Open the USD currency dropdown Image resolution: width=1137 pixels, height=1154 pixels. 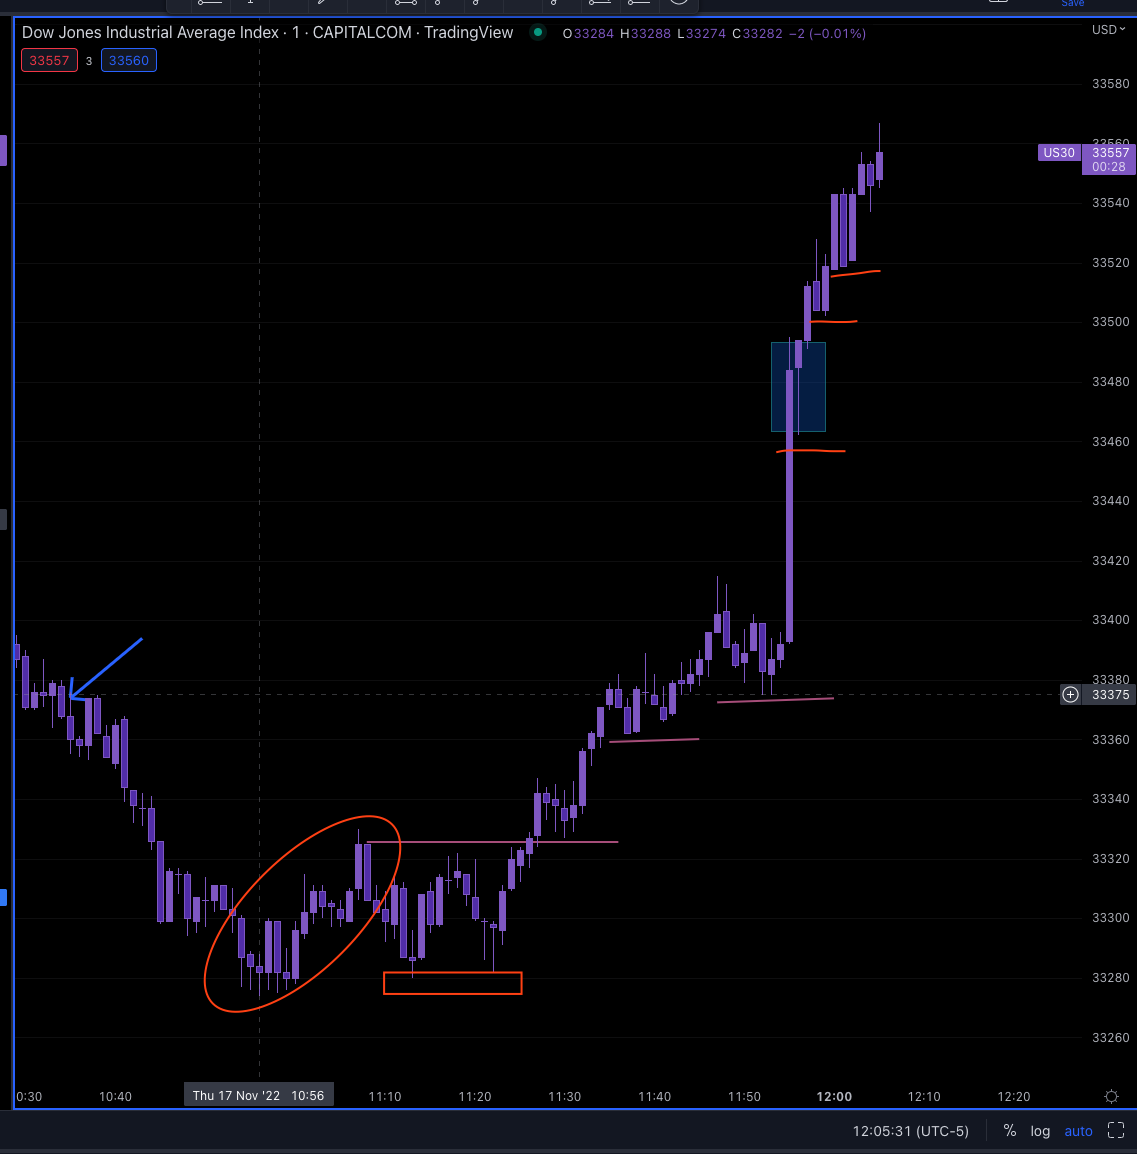coord(1106,29)
